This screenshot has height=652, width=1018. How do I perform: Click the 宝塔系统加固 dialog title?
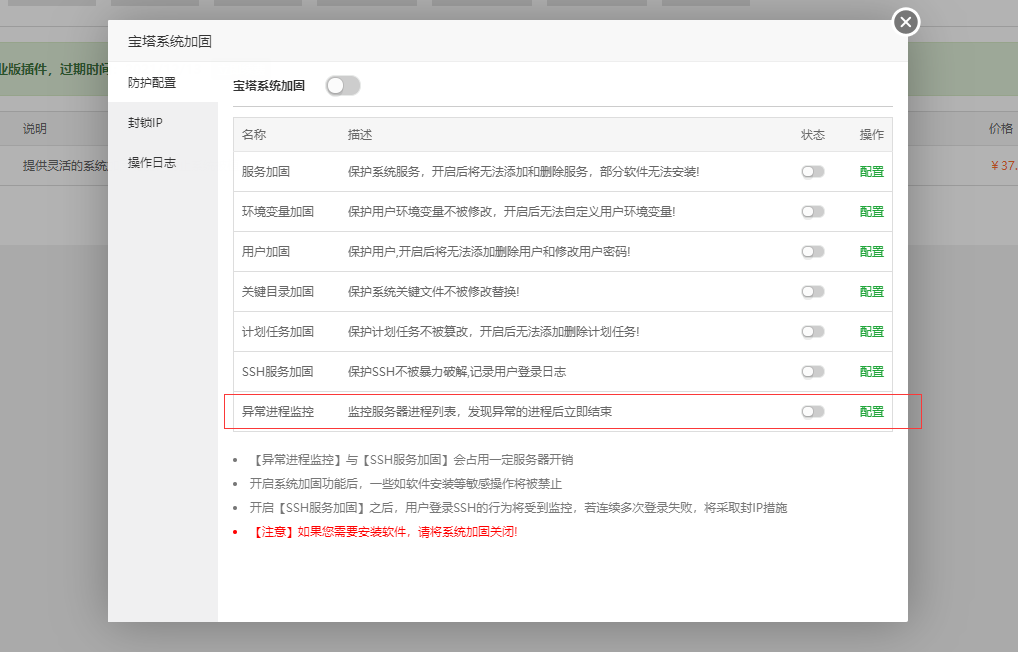[169, 42]
